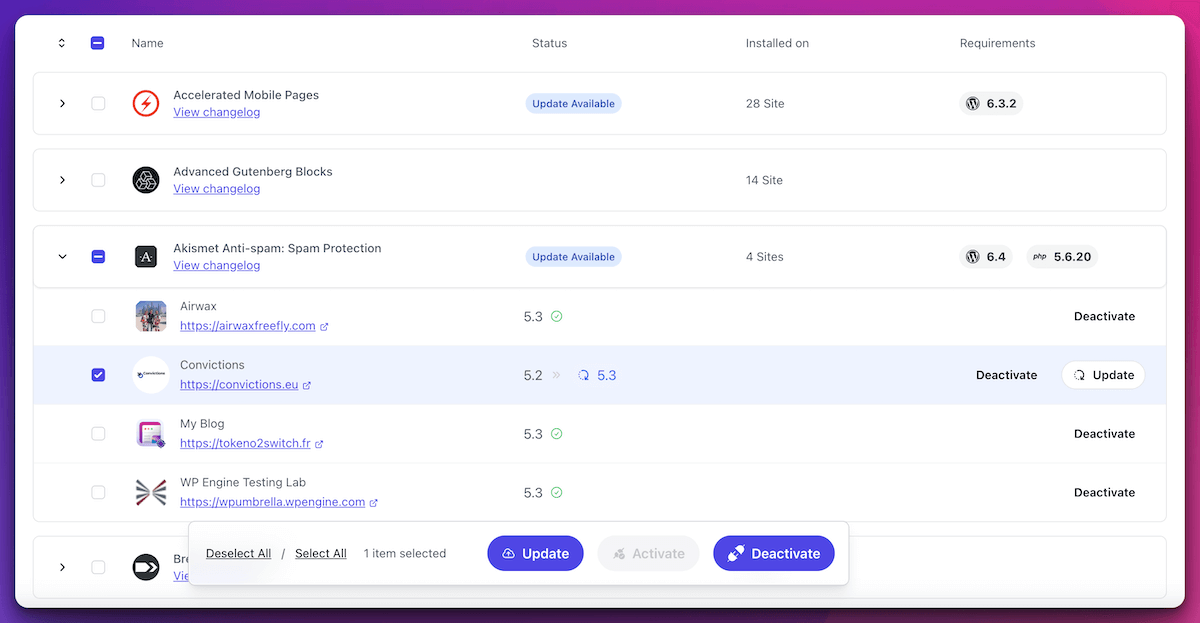Image resolution: width=1200 pixels, height=623 pixels.
Task: Expand the Advanced Gutenberg Blocks row
Action: click(x=62, y=180)
